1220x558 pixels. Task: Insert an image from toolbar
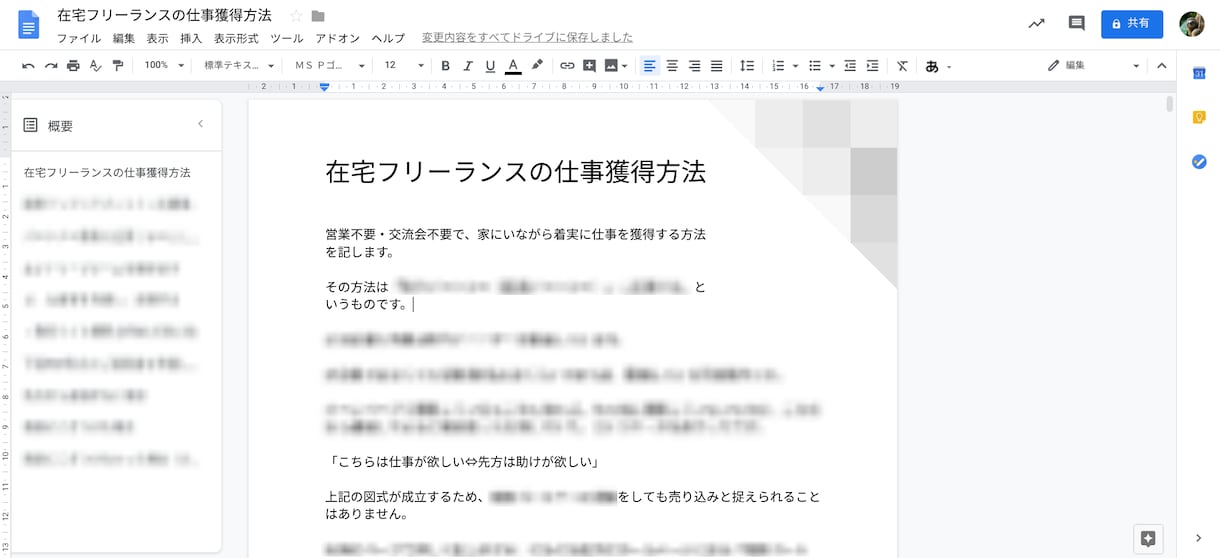click(x=611, y=66)
